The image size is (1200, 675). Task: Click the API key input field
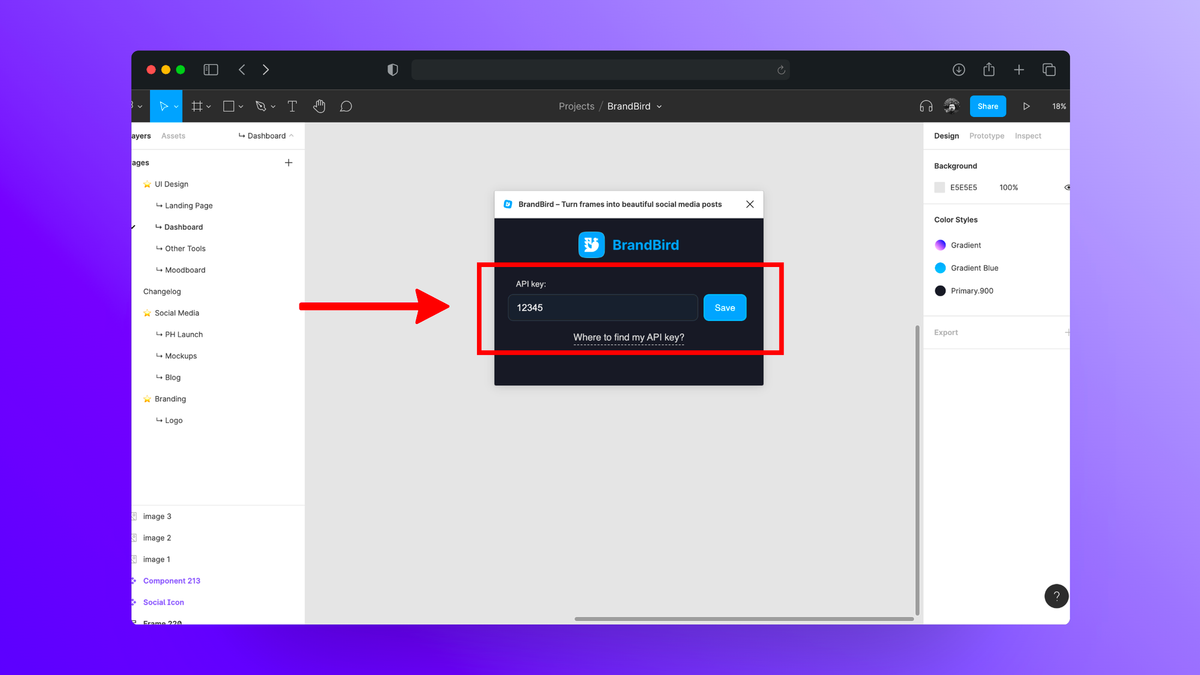[603, 308]
